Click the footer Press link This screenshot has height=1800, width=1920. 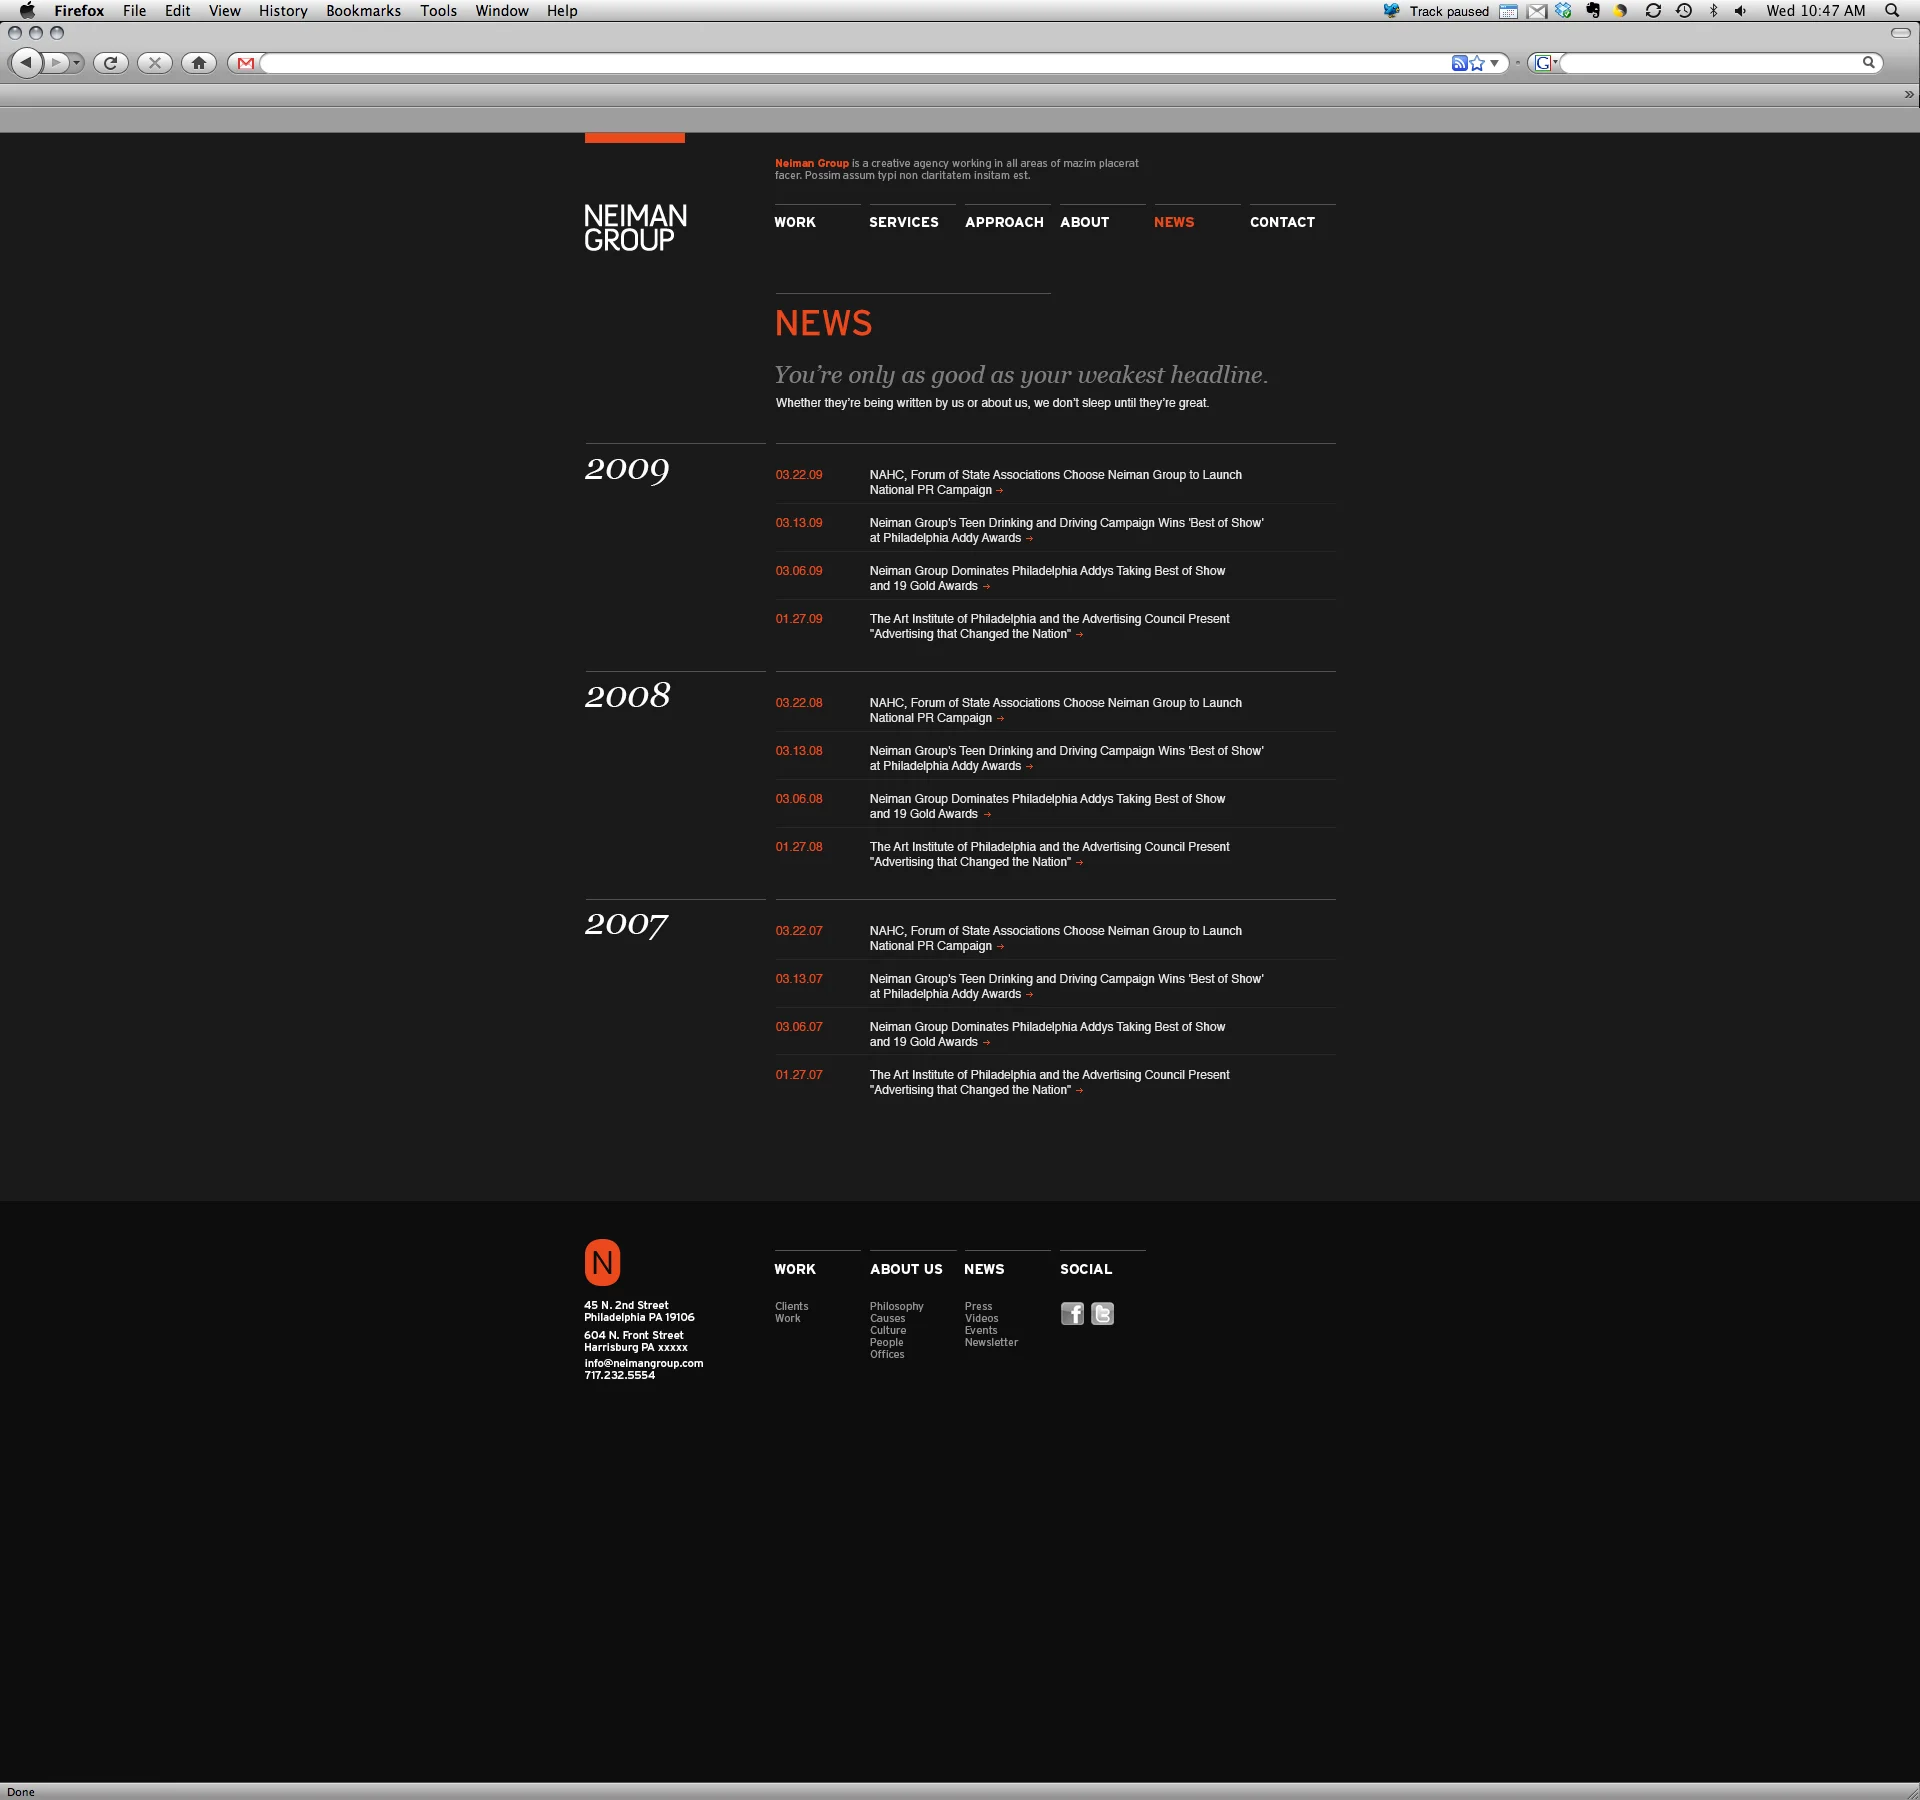(x=978, y=1306)
